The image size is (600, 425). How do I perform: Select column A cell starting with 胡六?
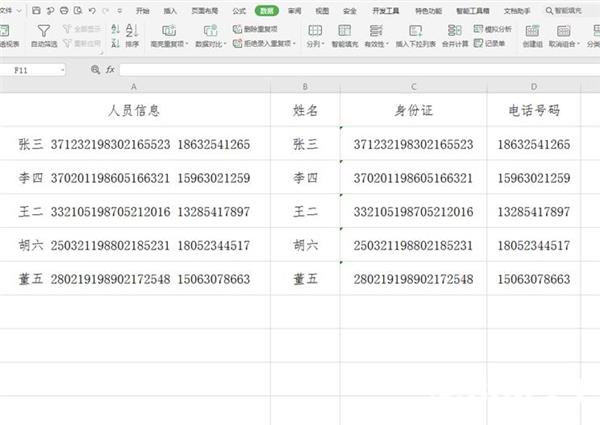click(x=134, y=245)
